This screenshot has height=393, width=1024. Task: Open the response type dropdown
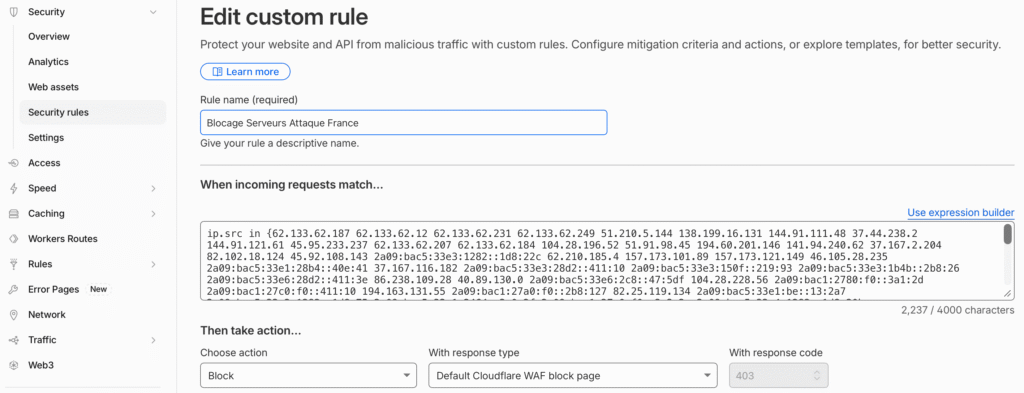tap(572, 376)
